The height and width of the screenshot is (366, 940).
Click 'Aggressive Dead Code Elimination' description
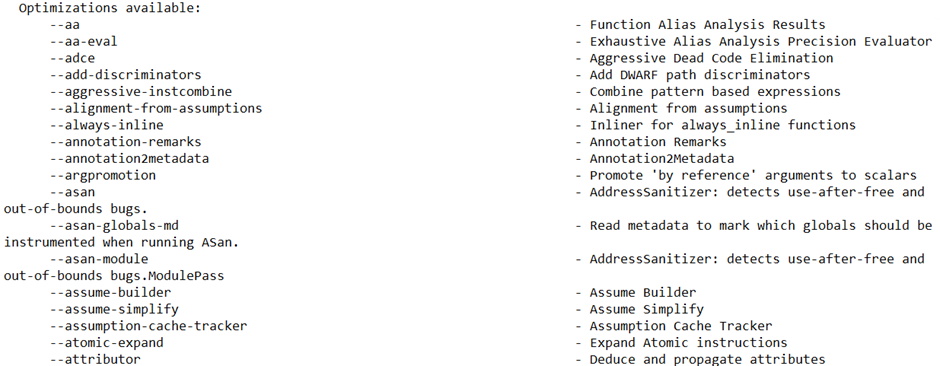point(712,59)
